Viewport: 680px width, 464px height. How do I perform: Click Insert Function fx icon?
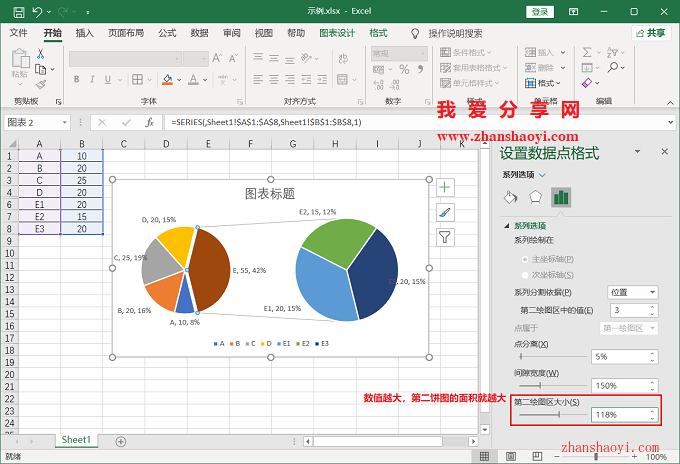pos(149,123)
